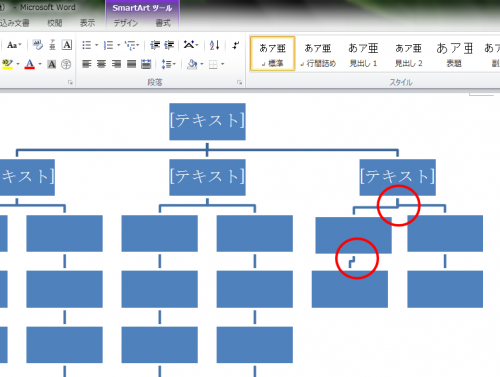Screen dimensions: 500x377
Task: Apply the 見出し 1 style
Action: tap(363, 54)
